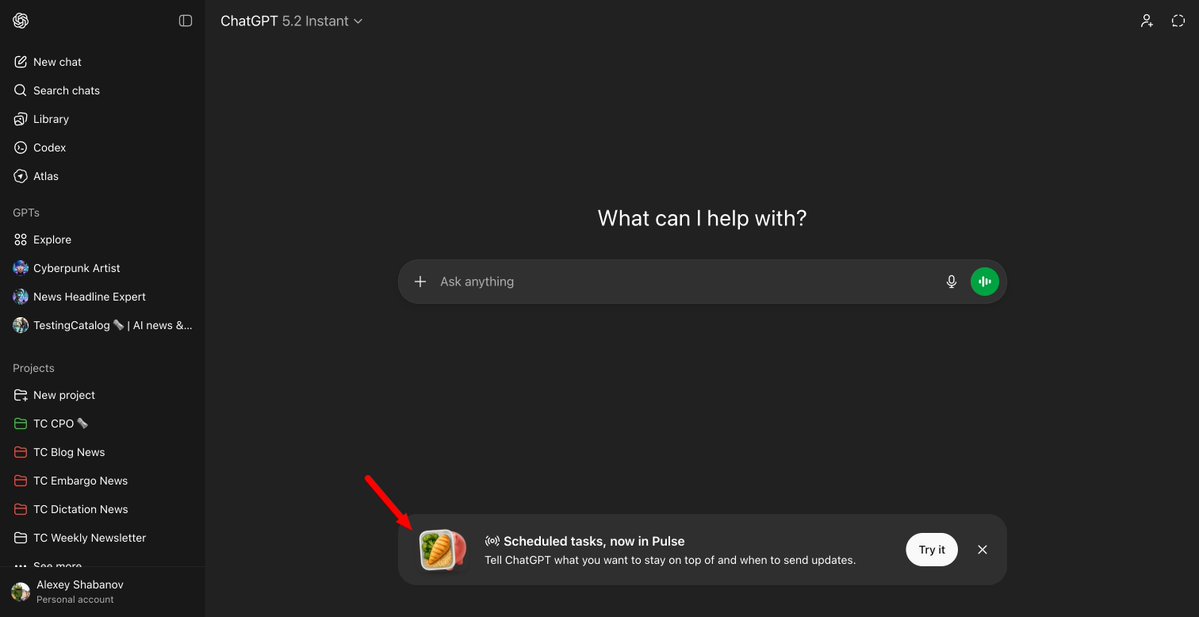Click the microphone dictation icon
This screenshot has width=1199, height=617.
tap(951, 281)
